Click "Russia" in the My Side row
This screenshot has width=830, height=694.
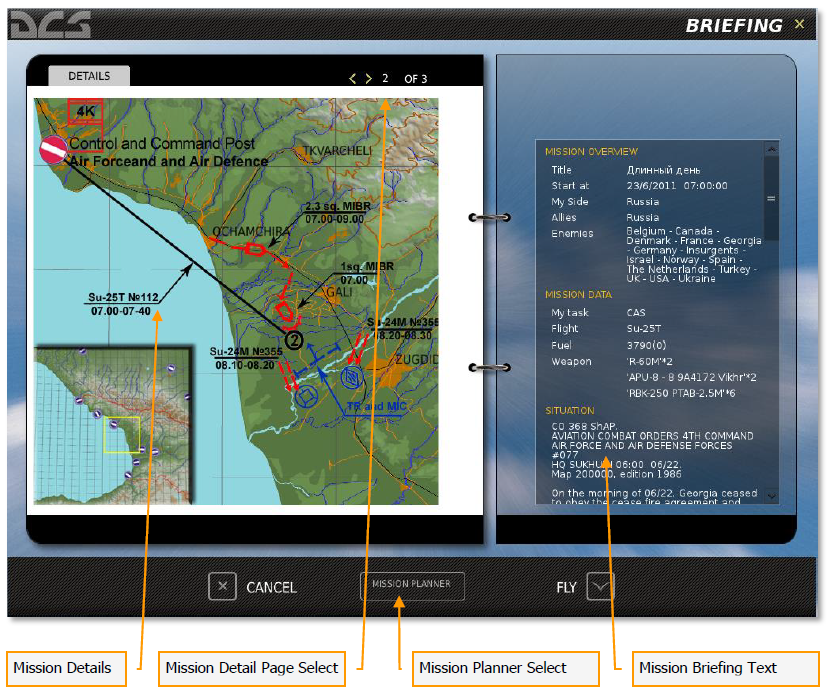(643, 202)
